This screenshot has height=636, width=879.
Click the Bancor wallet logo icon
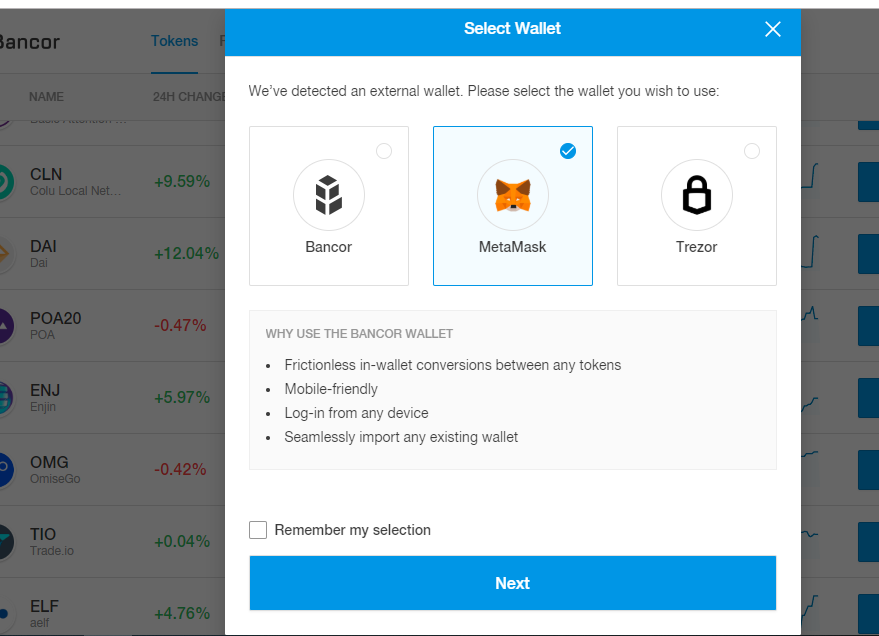(x=329, y=195)
